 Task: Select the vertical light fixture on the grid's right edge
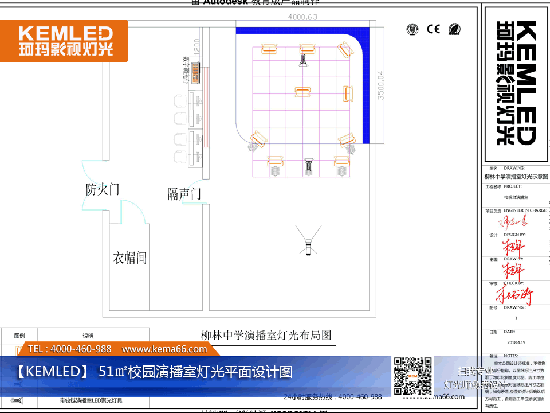tap(347, 94)
